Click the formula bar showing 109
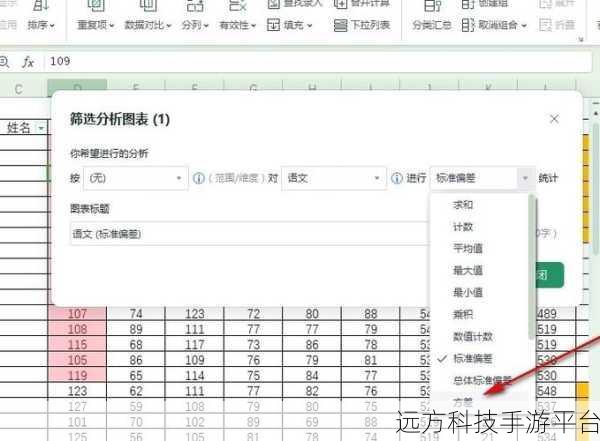Image resolution: width=600 pixels, height=441 pixels. click(318, 61)
